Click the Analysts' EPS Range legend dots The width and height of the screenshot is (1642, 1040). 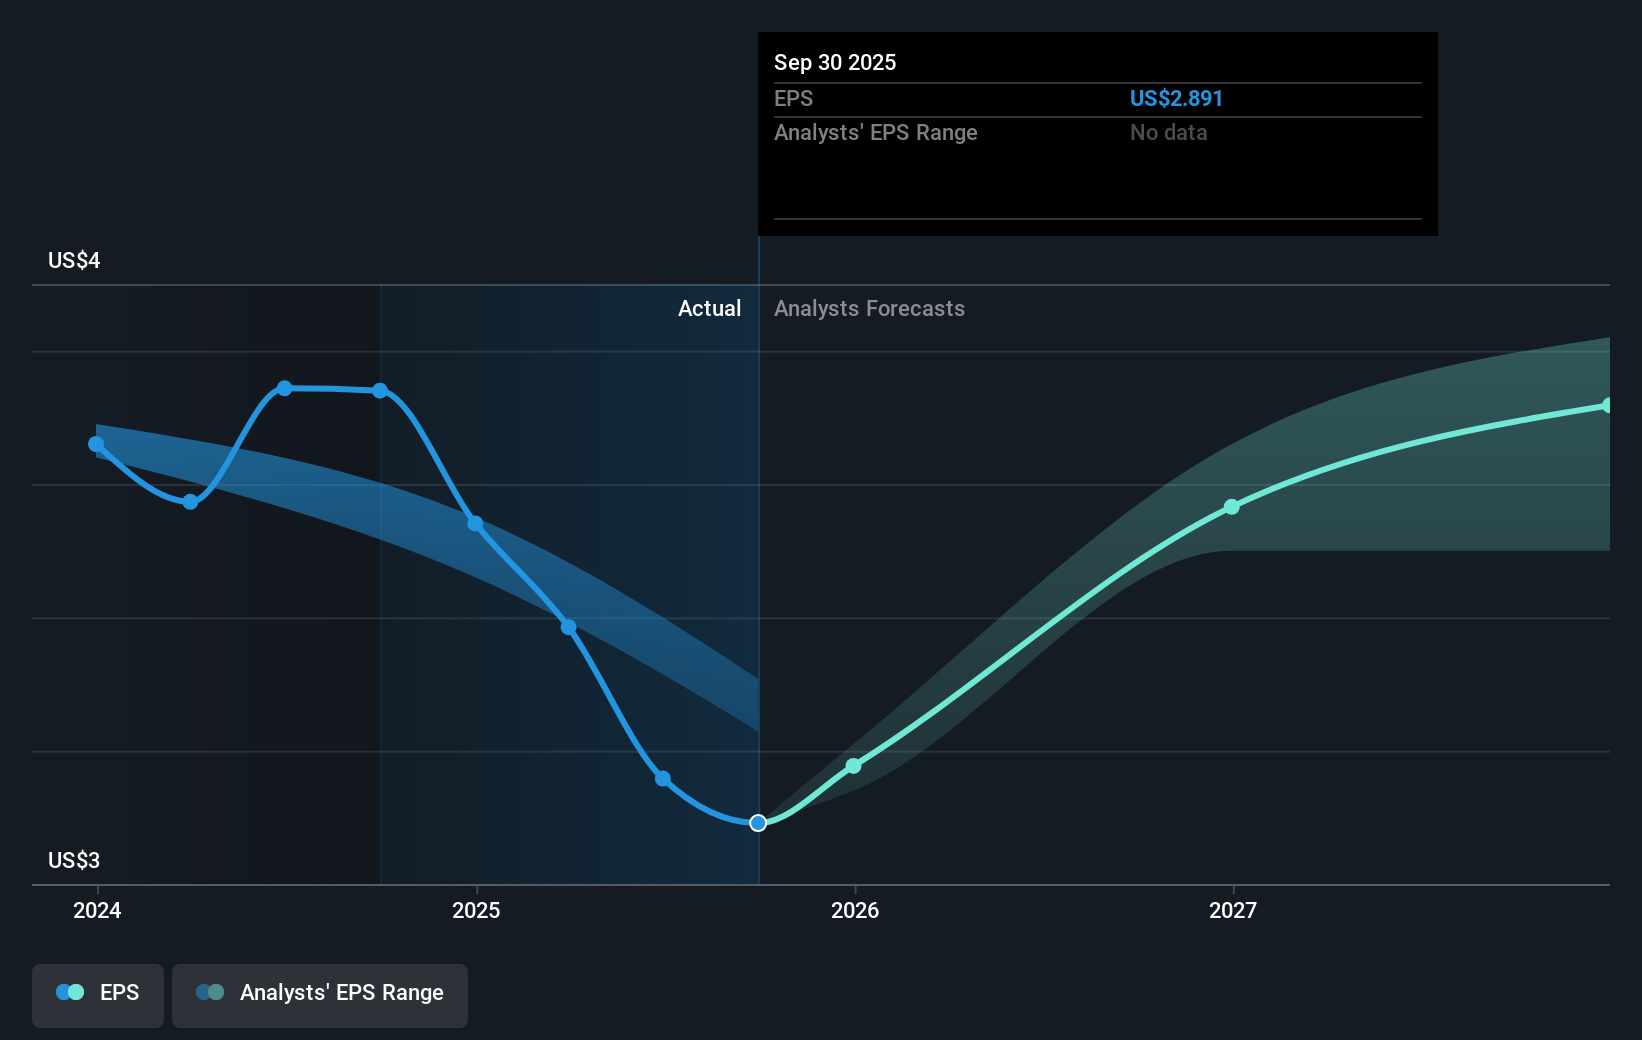(210, 993)
